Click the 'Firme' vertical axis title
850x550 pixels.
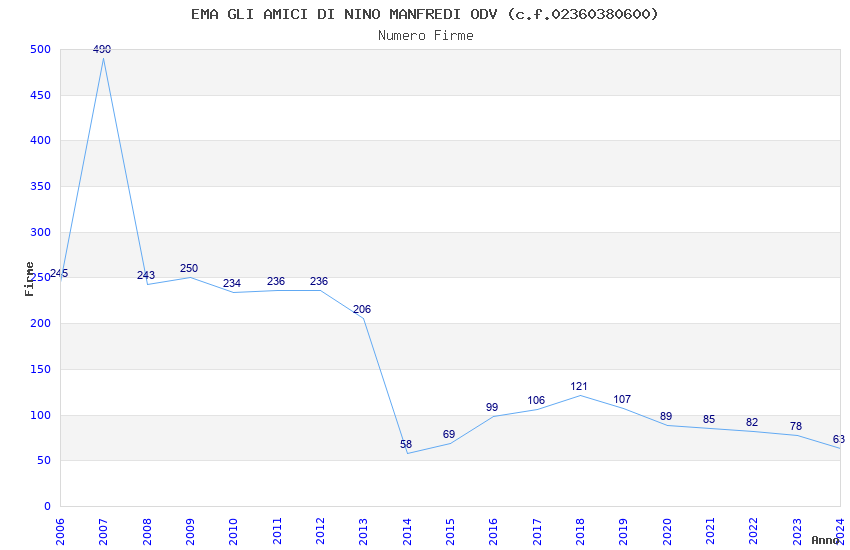[x=29, y=279]
